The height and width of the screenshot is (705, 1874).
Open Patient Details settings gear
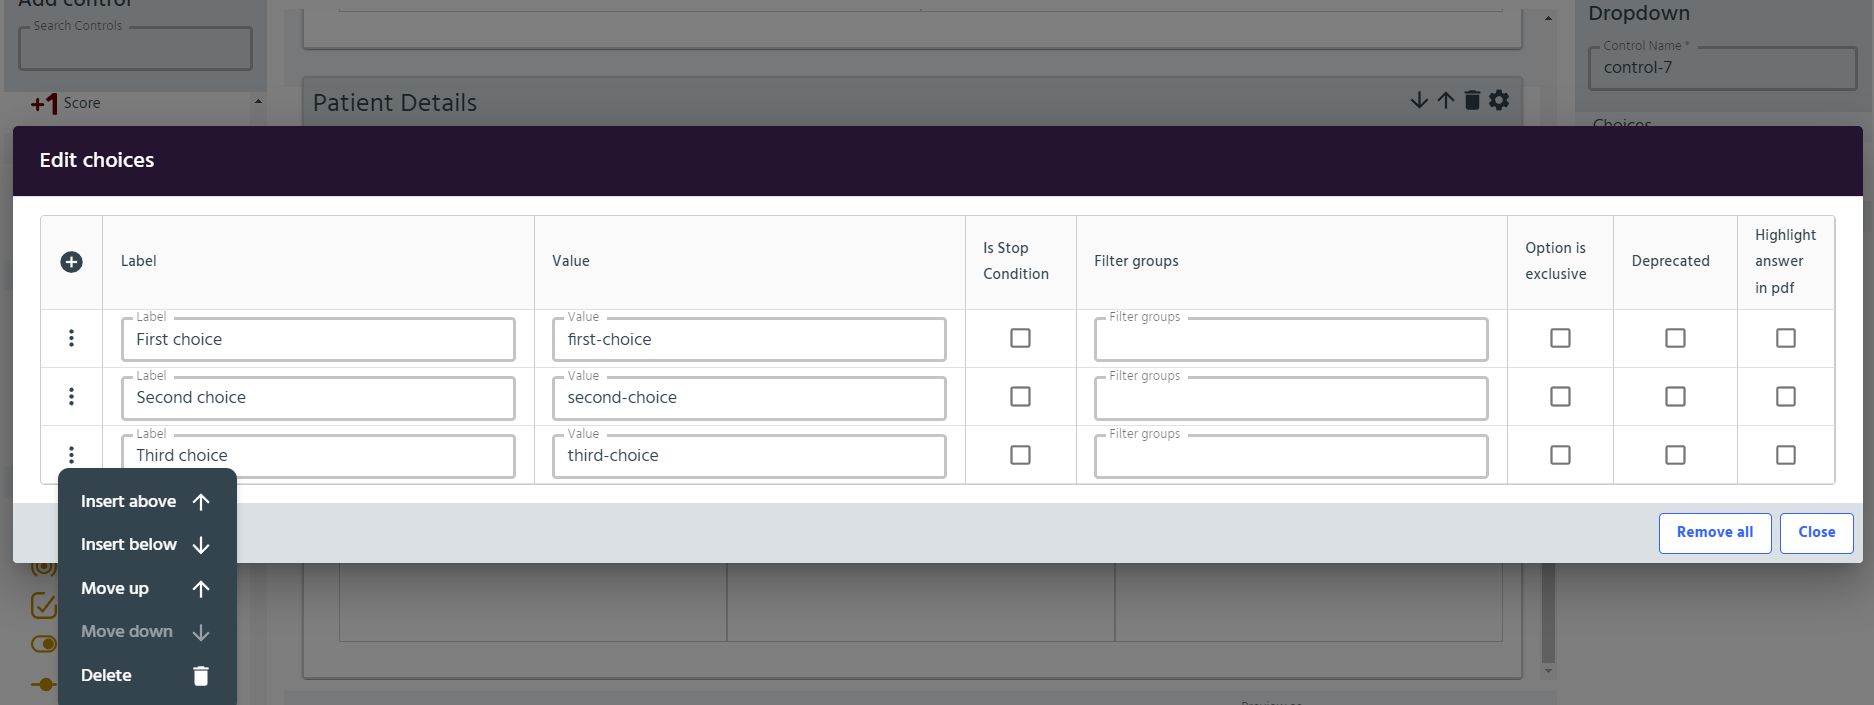[1499, 100]
